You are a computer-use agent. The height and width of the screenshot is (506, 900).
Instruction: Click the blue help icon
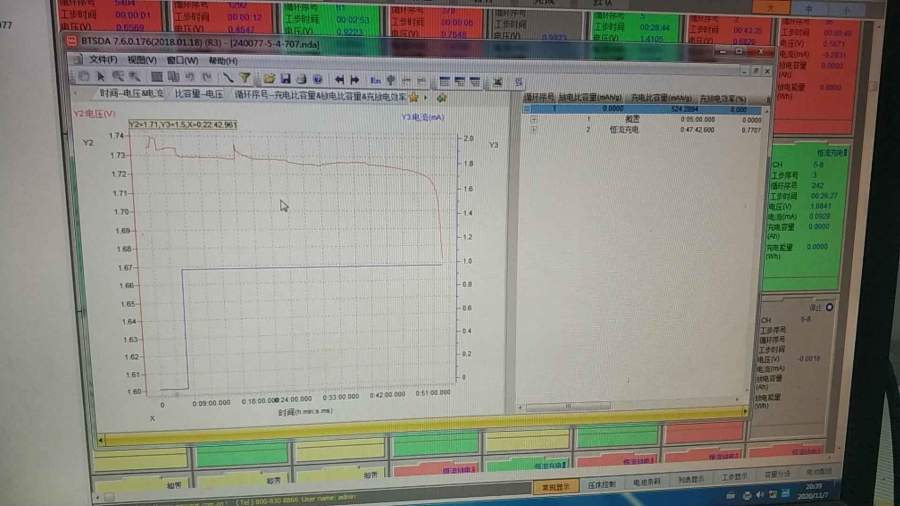point(317,78)
